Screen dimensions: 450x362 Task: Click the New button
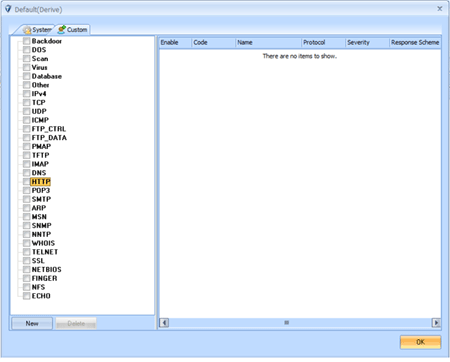click(32, 323)
